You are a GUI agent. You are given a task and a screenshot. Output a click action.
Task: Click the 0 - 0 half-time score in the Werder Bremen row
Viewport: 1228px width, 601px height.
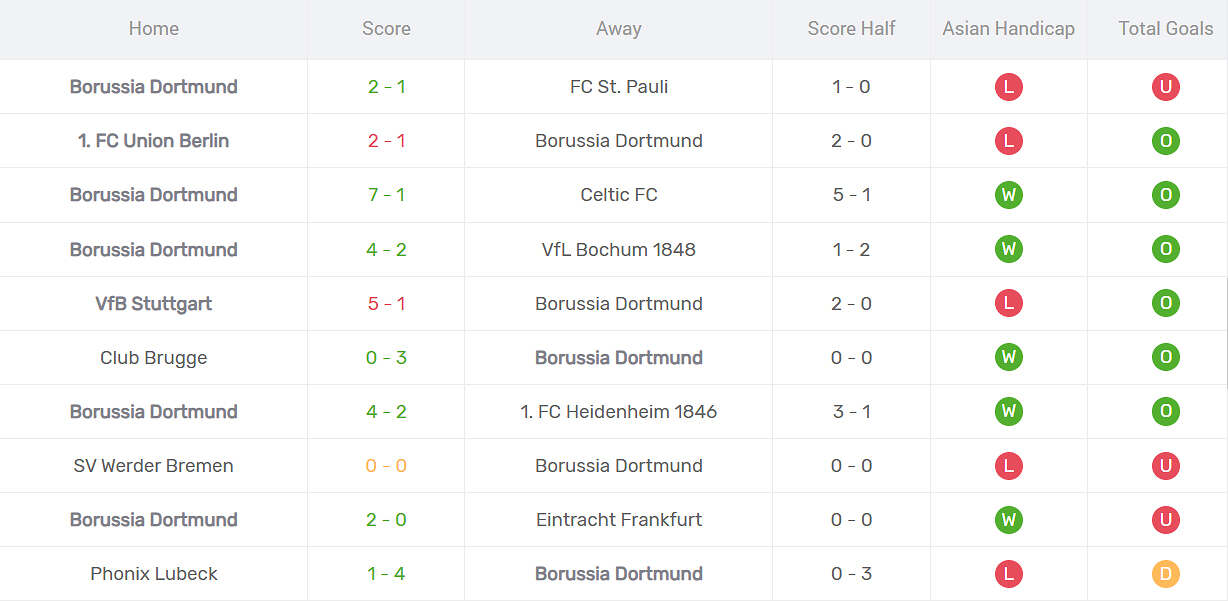click(850, 465)
